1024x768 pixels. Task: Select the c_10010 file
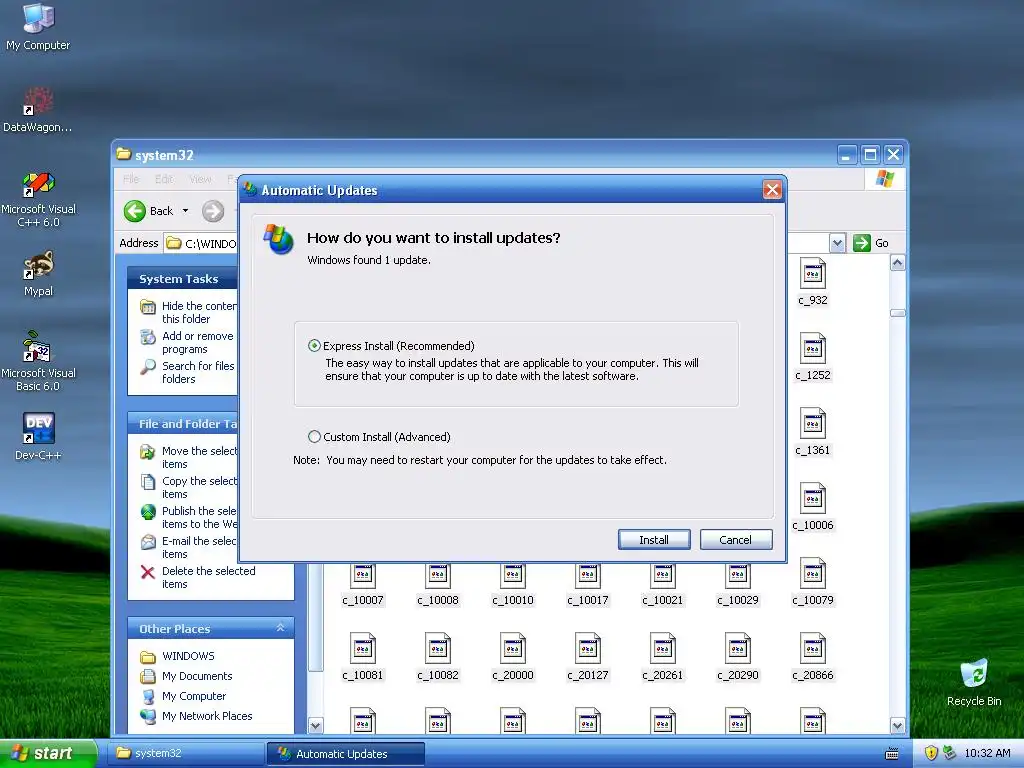[x=513, y=584]
